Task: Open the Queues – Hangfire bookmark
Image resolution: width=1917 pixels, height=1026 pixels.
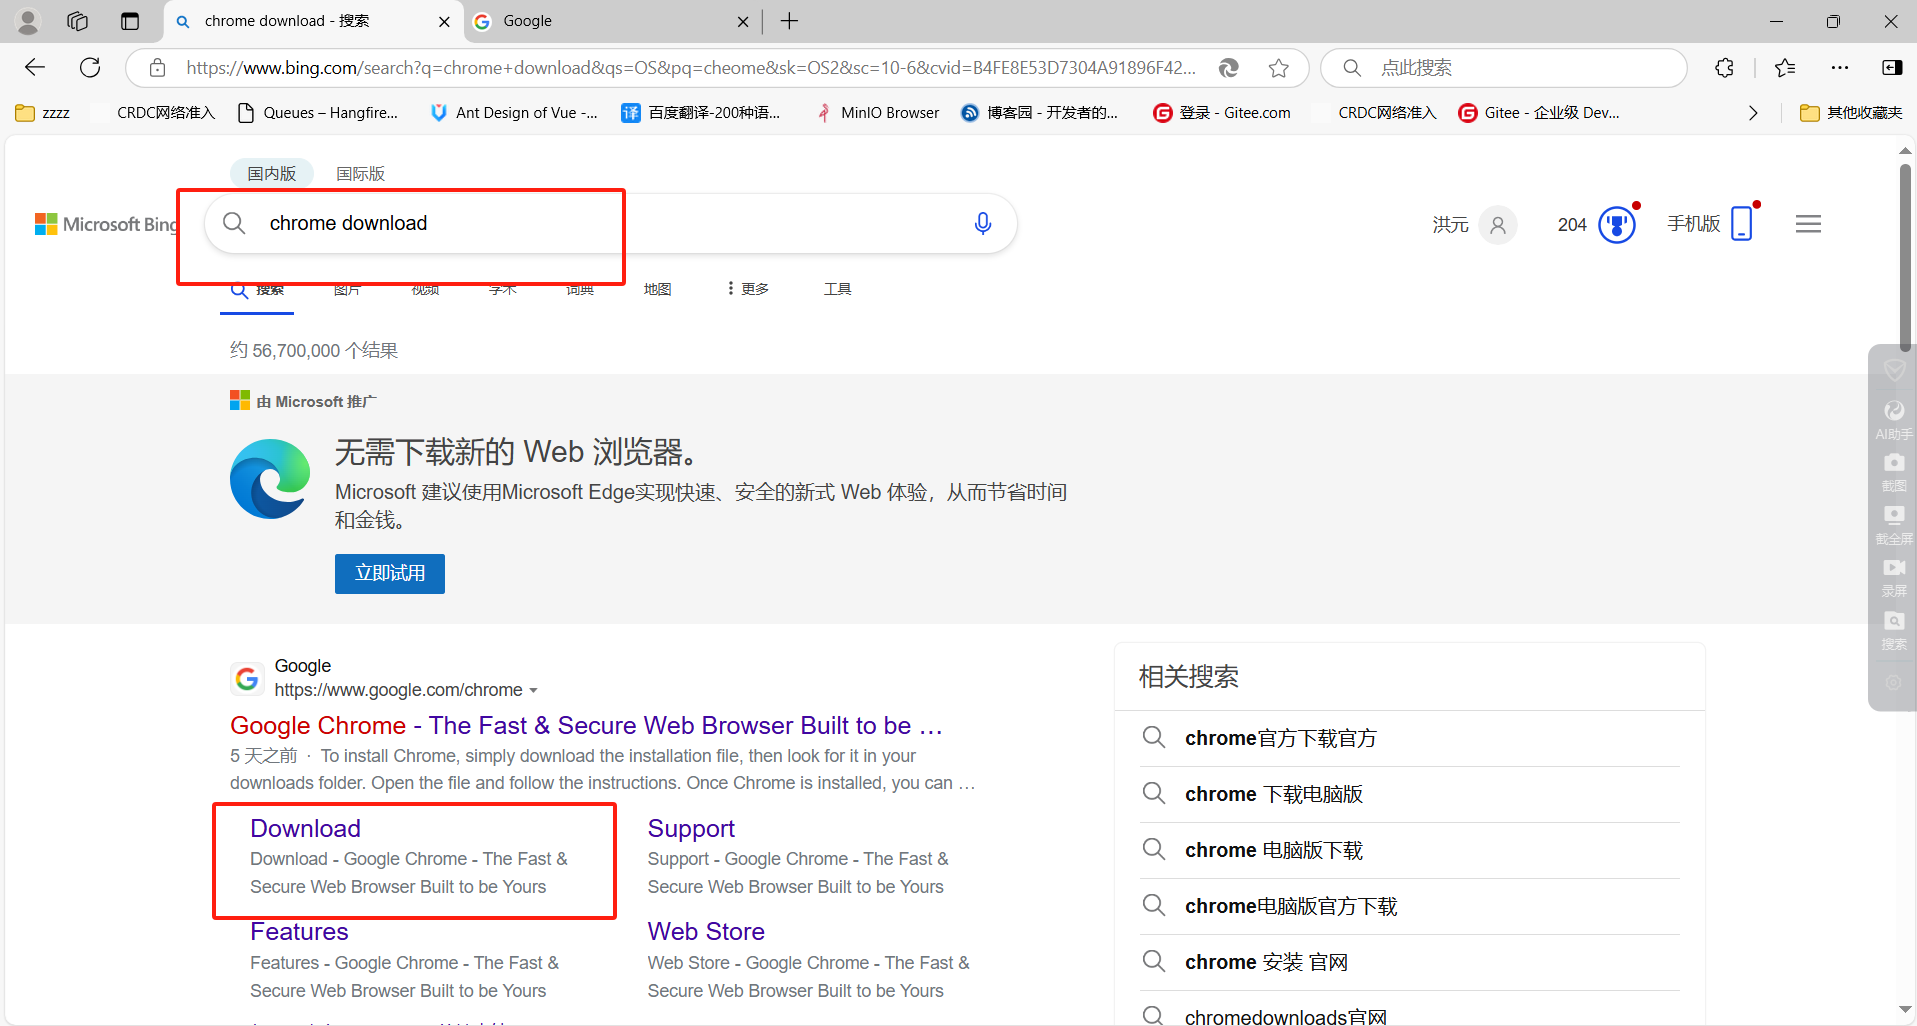Action: (317, 113)
